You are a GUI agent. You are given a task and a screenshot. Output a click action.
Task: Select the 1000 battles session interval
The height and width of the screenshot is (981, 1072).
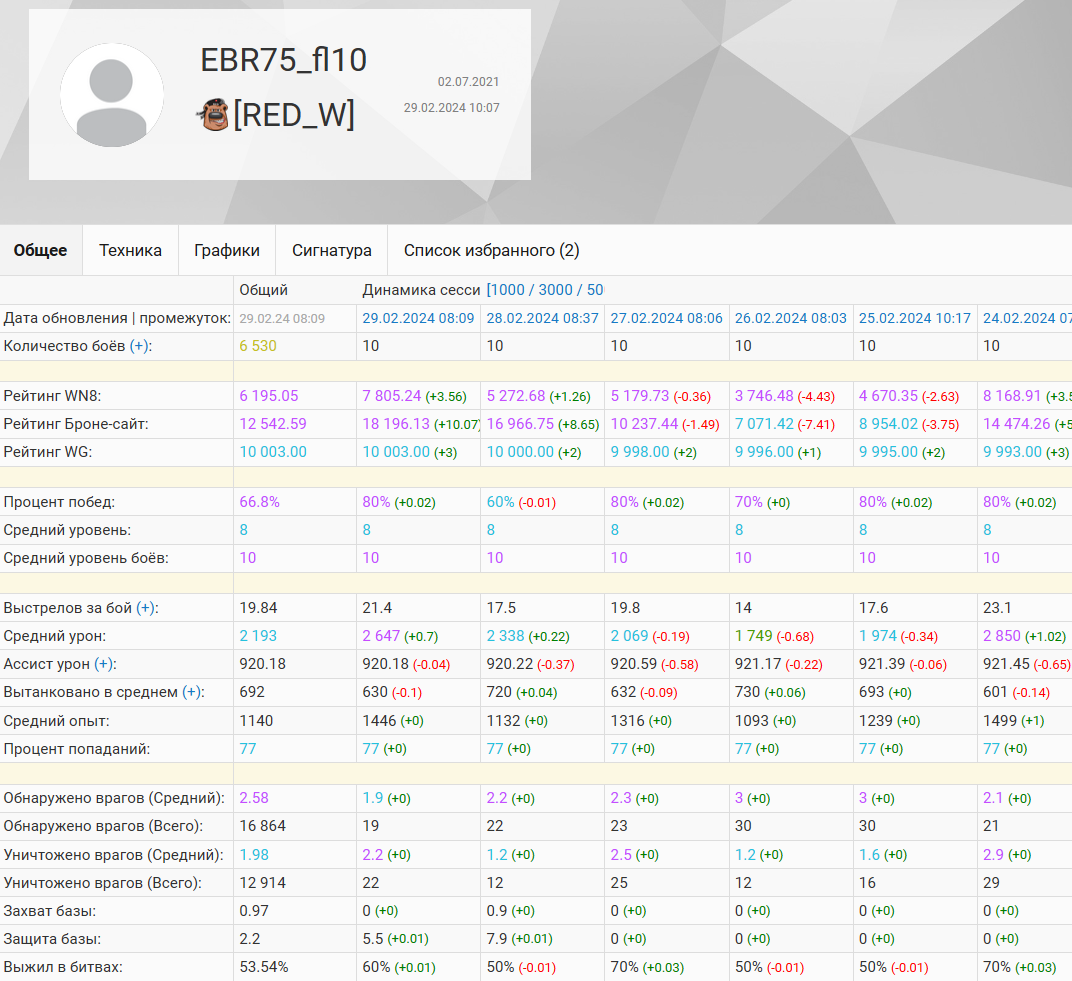pos(508,290)
